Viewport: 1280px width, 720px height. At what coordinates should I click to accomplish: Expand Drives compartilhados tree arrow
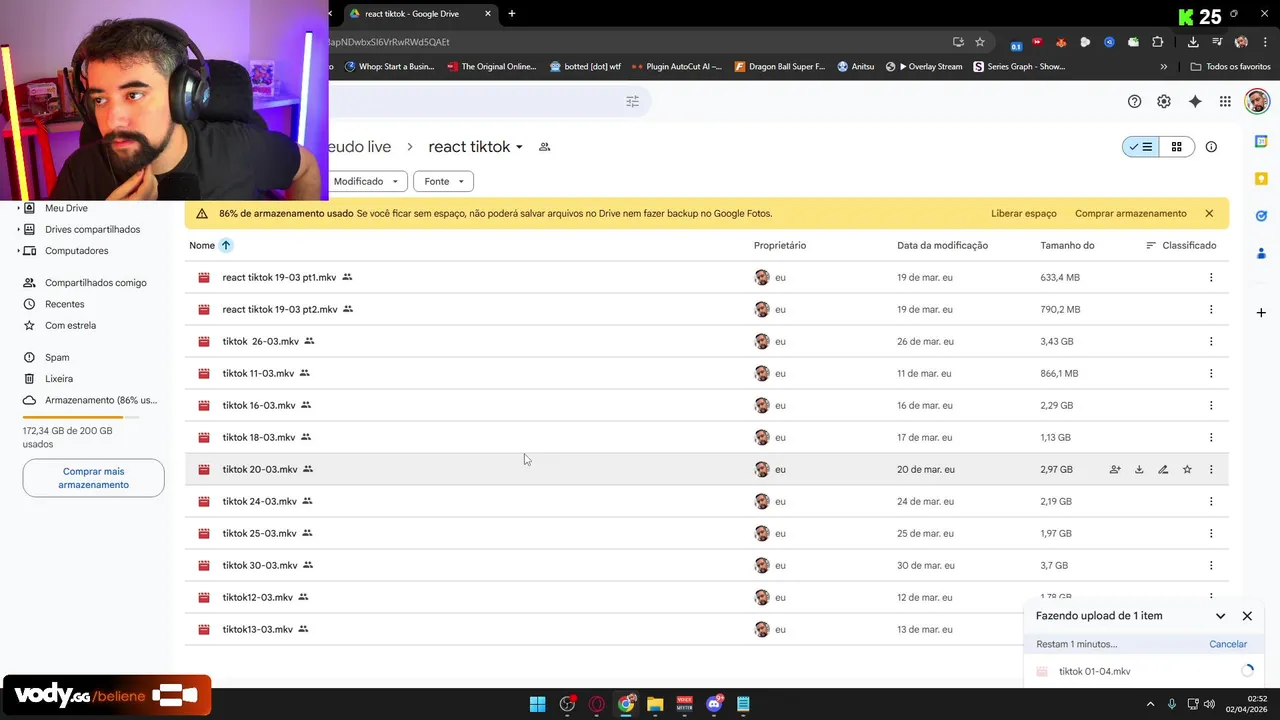(18, 229)
